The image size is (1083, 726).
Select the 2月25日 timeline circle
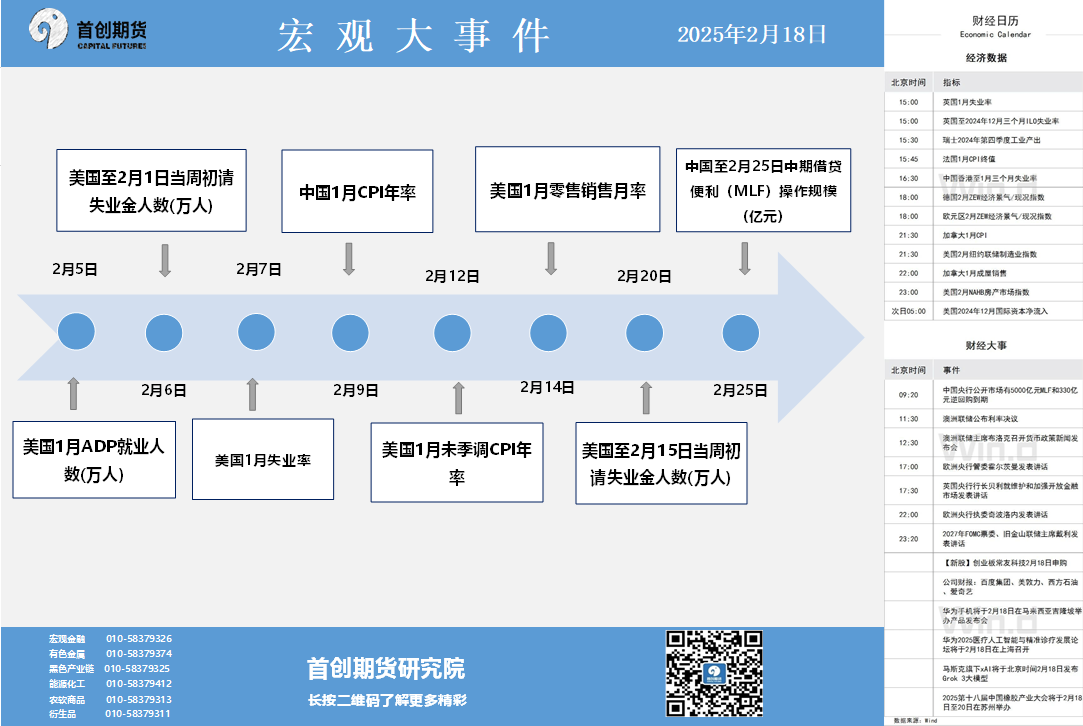click(740, 331)
